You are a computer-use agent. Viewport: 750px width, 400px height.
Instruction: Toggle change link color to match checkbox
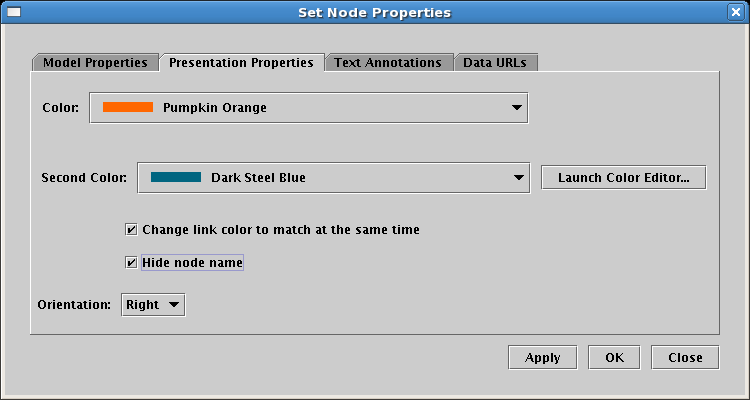131,230
